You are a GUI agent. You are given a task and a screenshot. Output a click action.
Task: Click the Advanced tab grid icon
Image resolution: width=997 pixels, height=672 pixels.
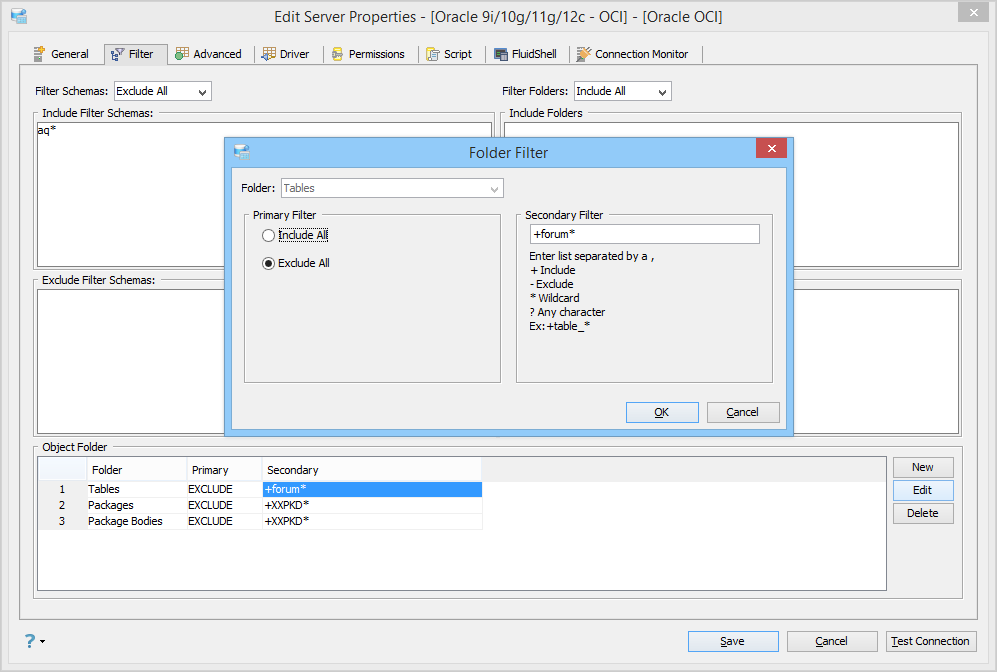pyautogui.click(x=182, y=54)
